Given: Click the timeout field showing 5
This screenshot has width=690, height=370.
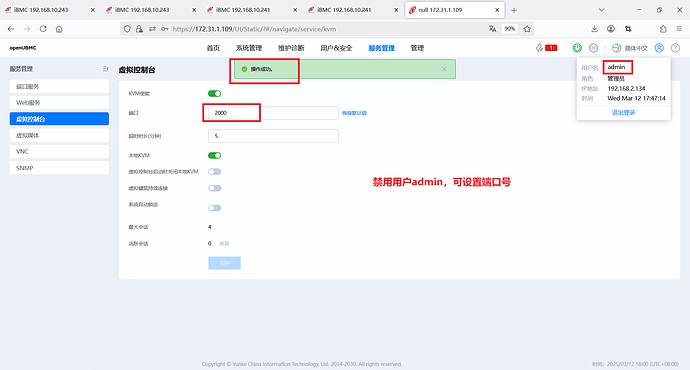Looking at the screenshot, I should [x=273, y=136].
